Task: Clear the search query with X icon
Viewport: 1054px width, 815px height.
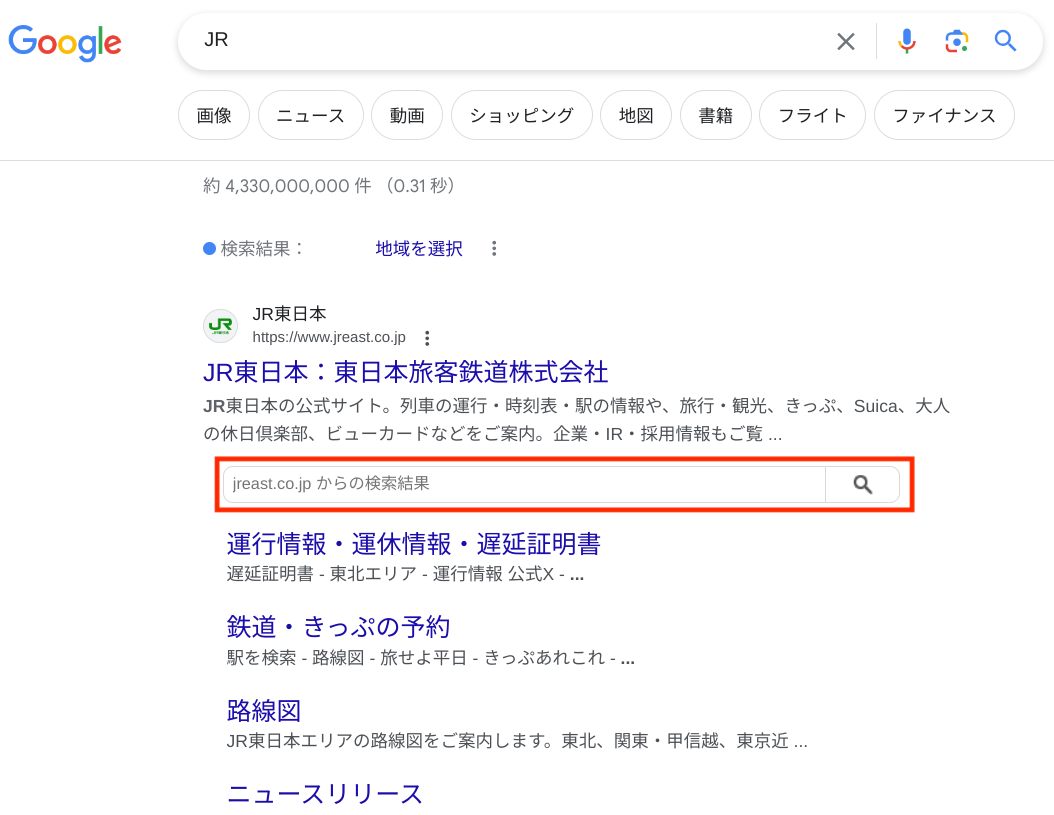Action: [x=846, y=41]
